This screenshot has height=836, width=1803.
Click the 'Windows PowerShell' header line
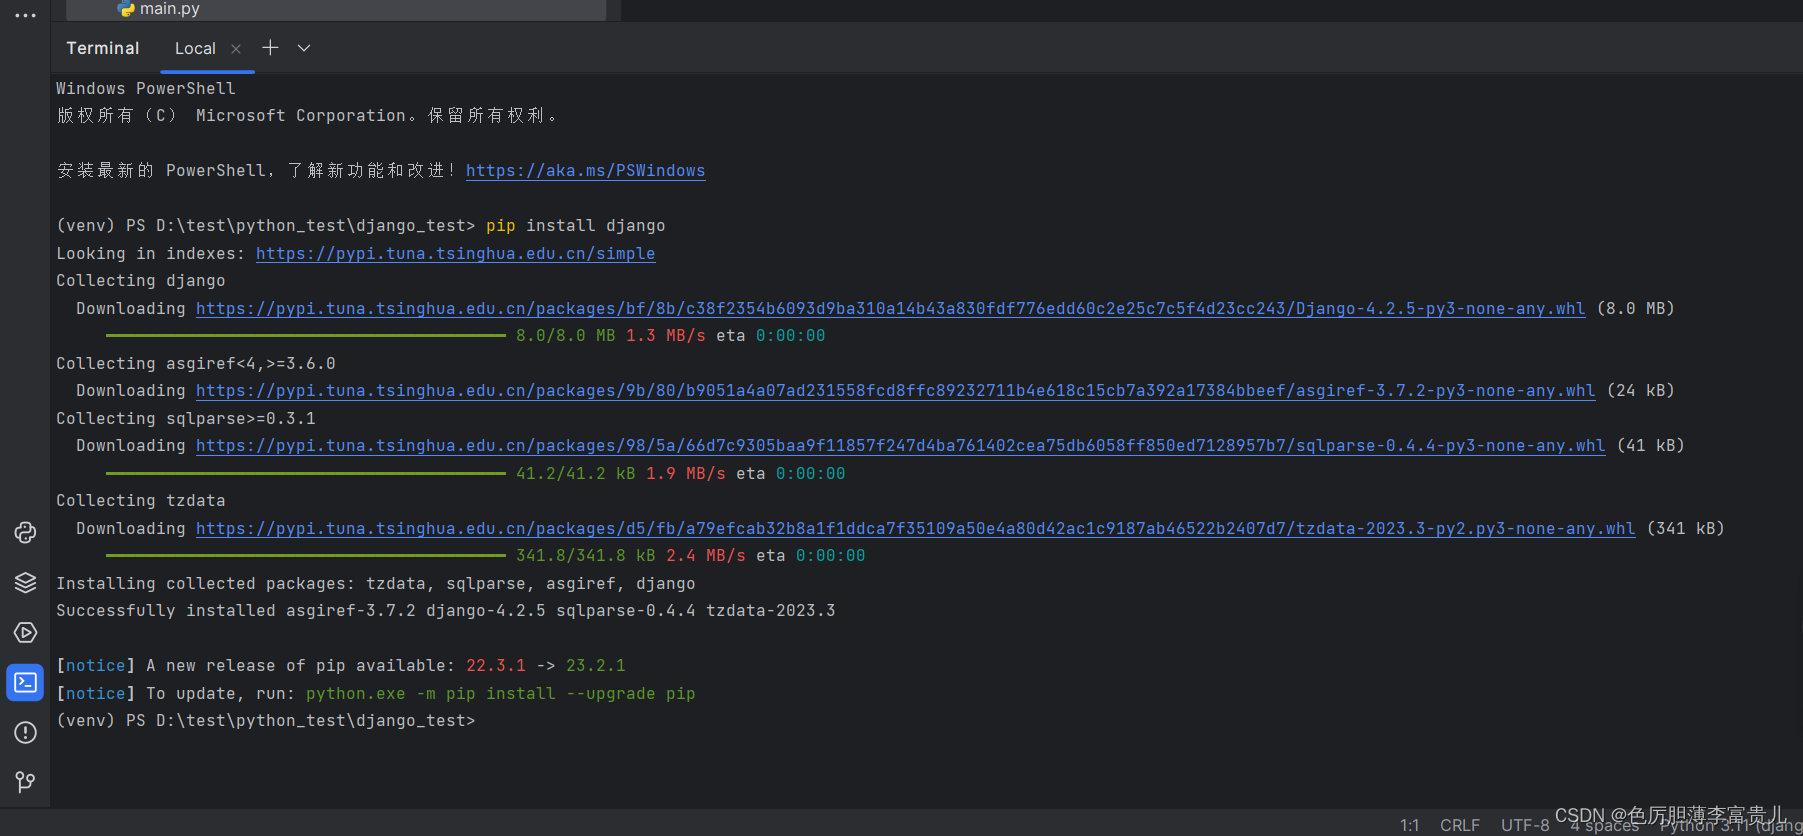145,89
